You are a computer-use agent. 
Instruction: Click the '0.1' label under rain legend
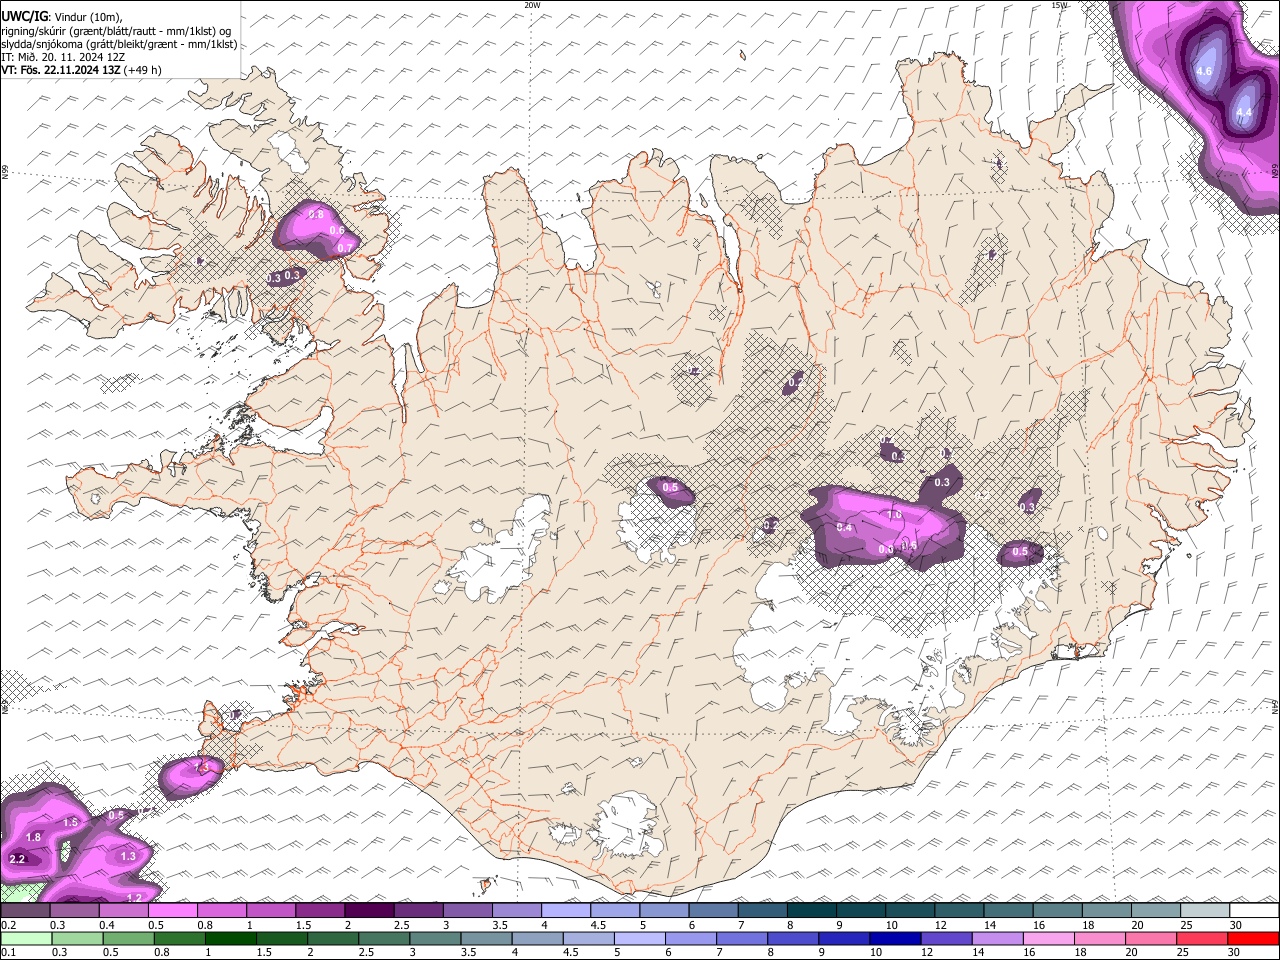pos(8,952)
